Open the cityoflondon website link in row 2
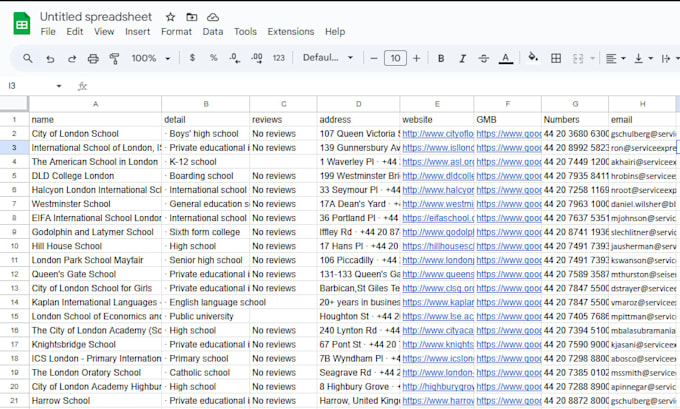 click(x=438, y=134)
